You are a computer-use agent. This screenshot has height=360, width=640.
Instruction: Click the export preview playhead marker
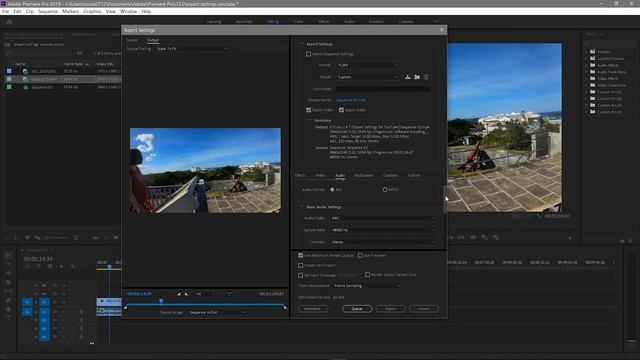click(x=161, y=301)
